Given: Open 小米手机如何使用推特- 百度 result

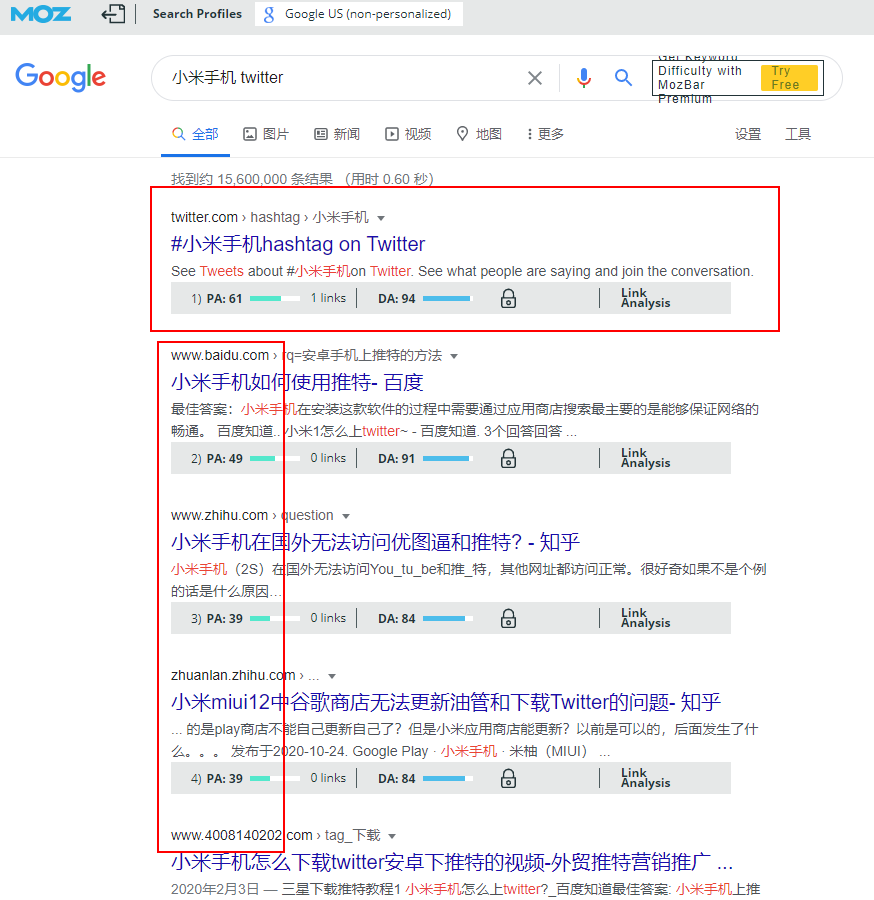Looking at the screenshot, I should (297, 382).
